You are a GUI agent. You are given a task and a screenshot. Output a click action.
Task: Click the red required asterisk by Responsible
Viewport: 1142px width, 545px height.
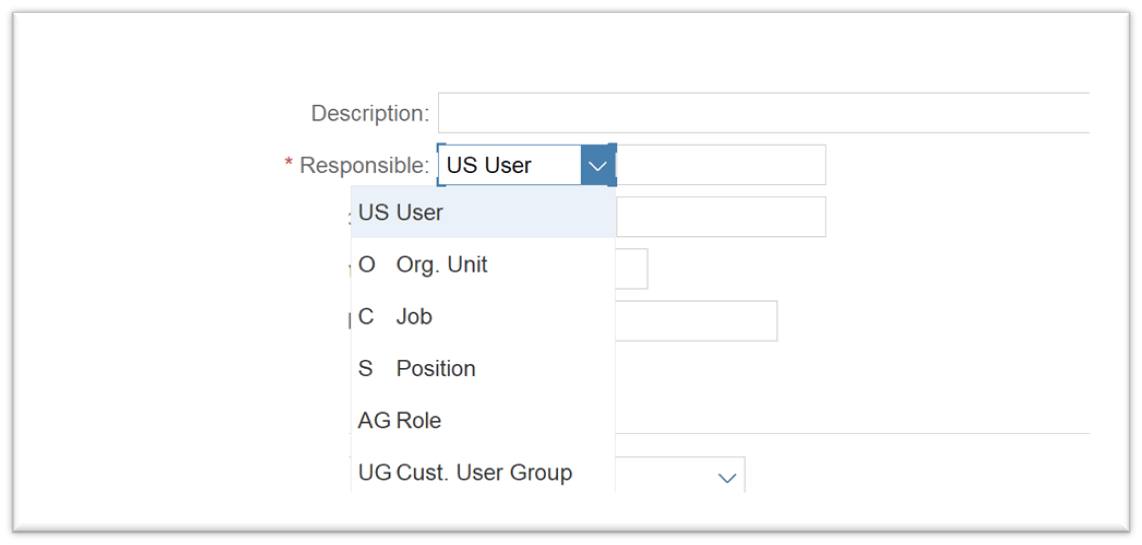[290, 164]
